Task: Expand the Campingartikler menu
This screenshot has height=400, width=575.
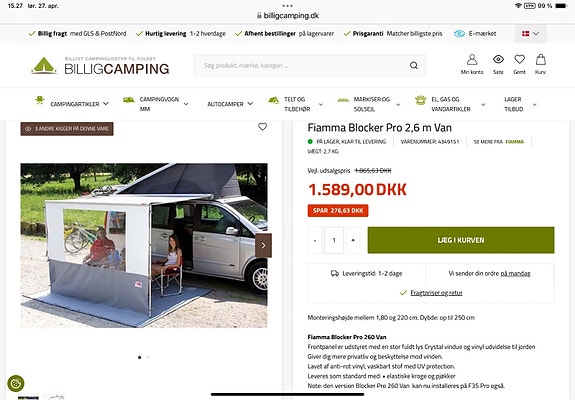Action: 72,104
